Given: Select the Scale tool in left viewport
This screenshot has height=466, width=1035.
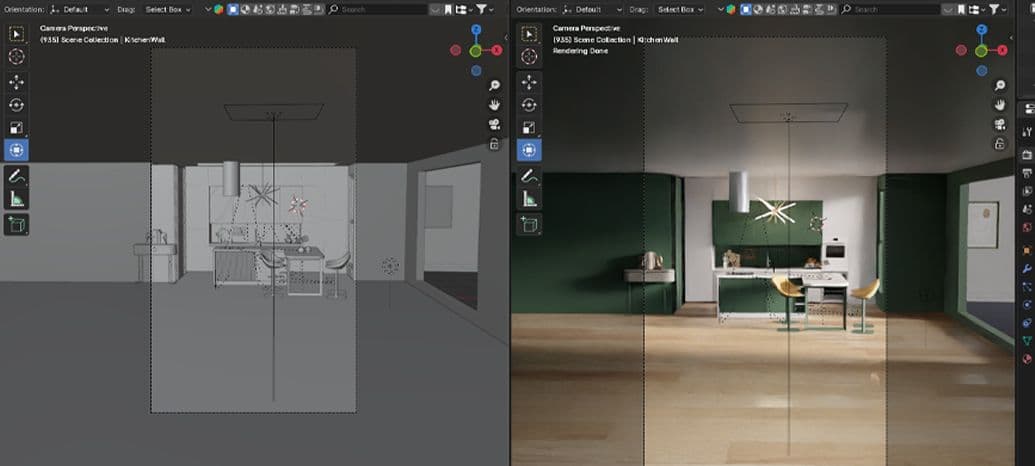Looking at the screenshot, I should pyautogui.click(x=17, y=127).
